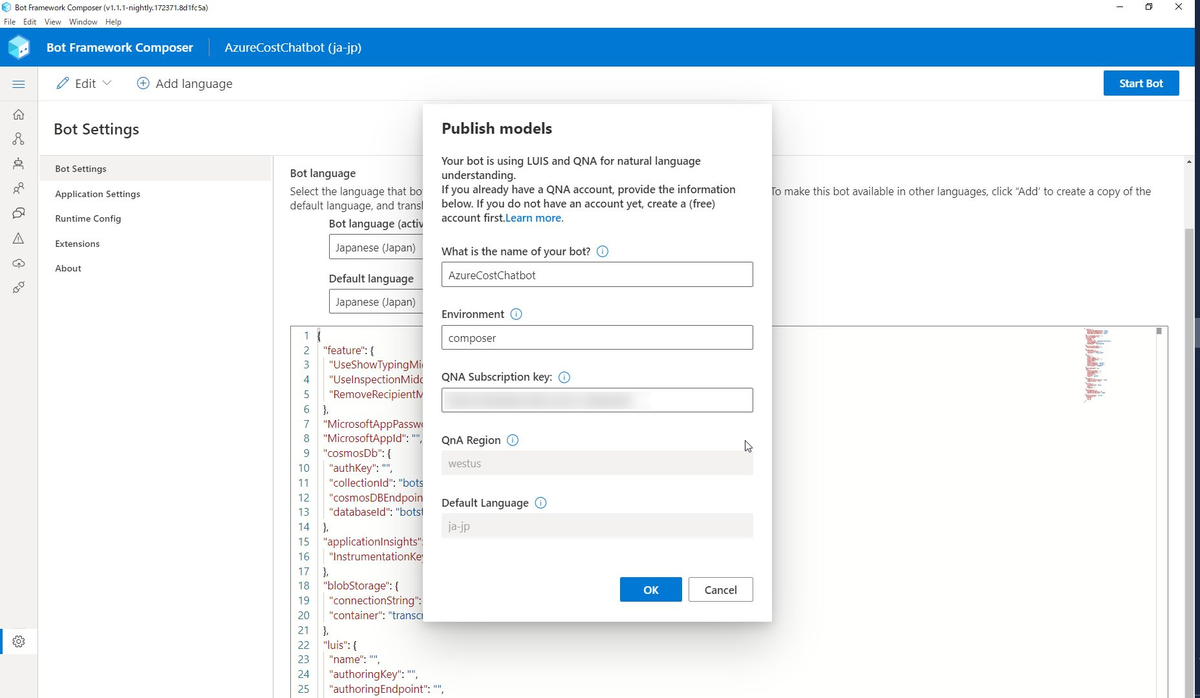Follow the Learn more link

click(x=534, y=218)
